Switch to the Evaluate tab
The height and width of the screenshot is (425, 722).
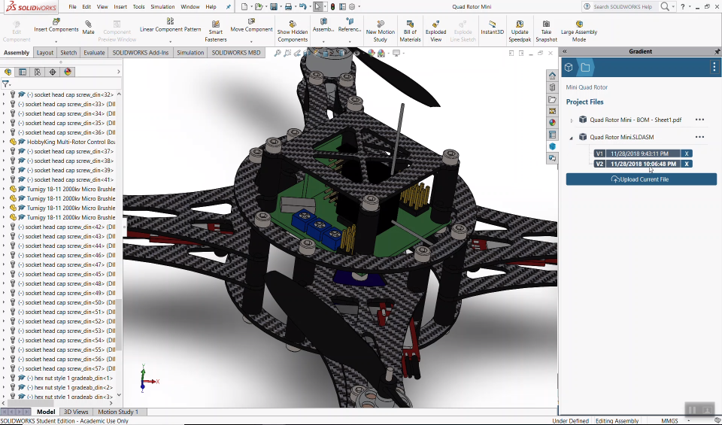pyautogui.click(x=94, y=52)
